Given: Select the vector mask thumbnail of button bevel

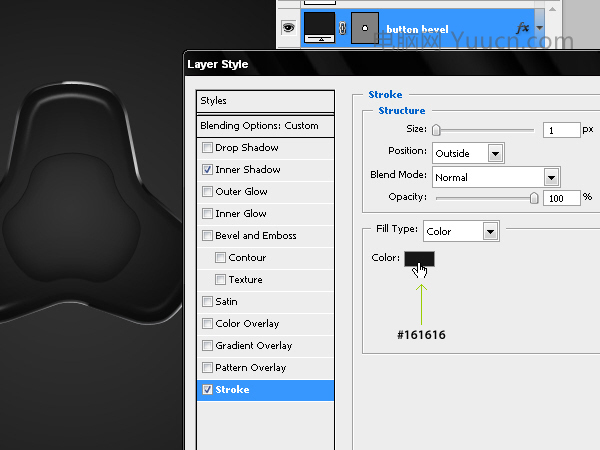Looking at the screenshot, I should (365, 28).
